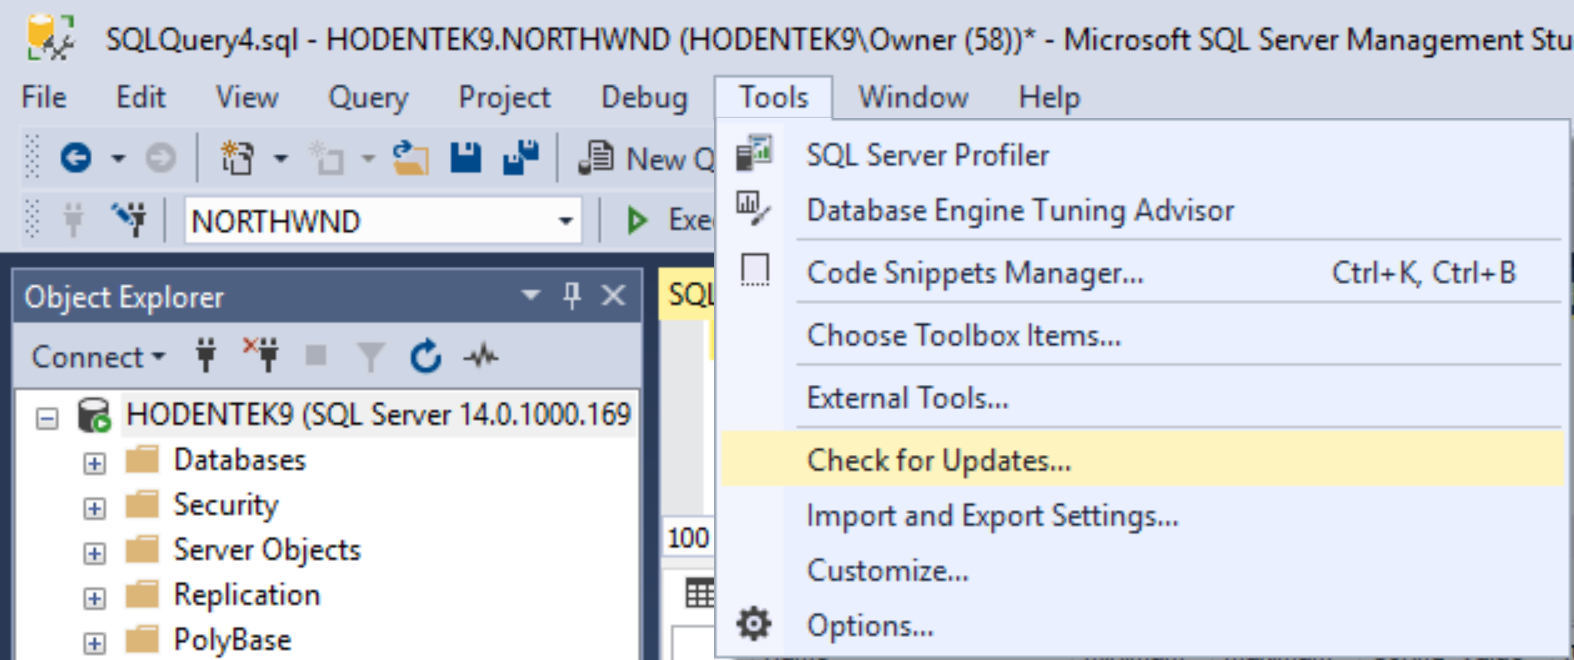Click the Stop square icon in Object Explorer
This screenshot has width=1574, height=660.
(x=316, y=355)
